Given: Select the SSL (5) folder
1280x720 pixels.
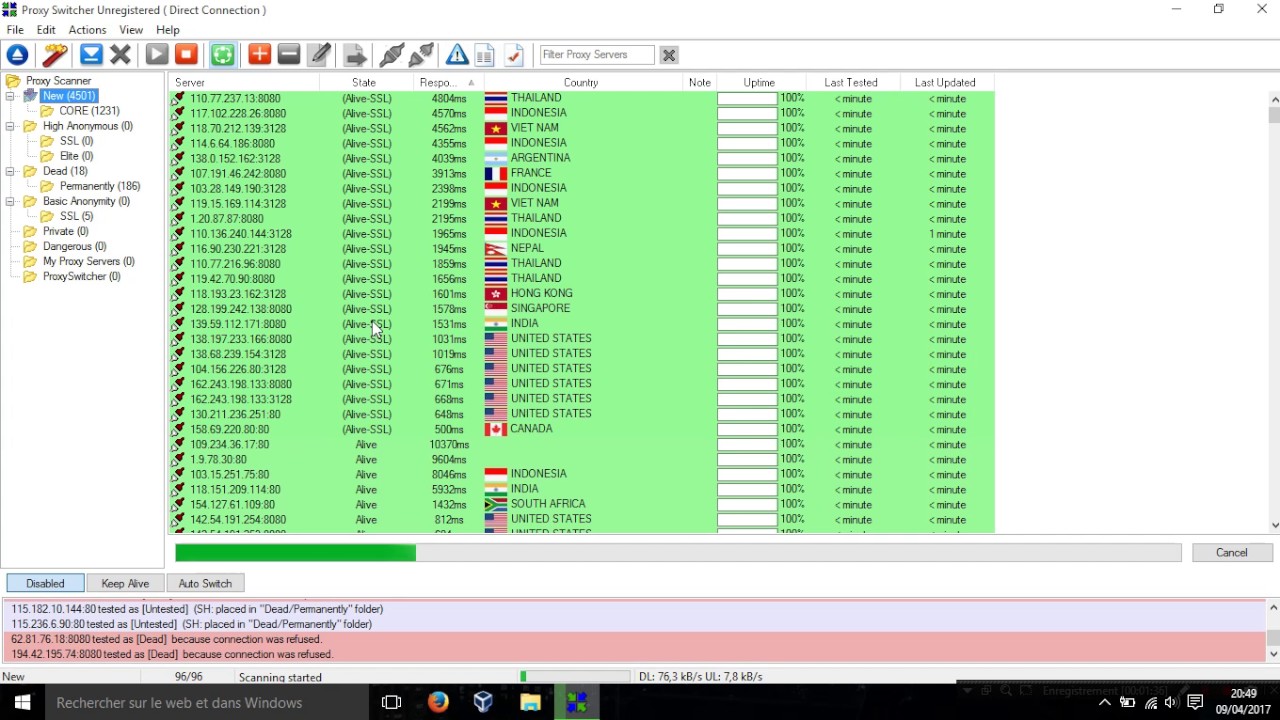Looking at the screenshot, I should (x=76, y=216).
